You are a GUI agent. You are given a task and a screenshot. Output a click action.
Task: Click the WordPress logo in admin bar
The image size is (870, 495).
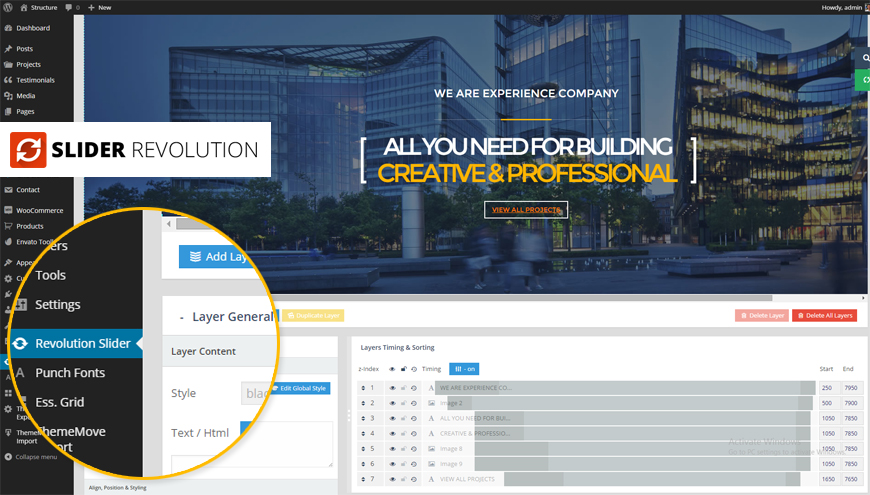[x=8, y=7]
